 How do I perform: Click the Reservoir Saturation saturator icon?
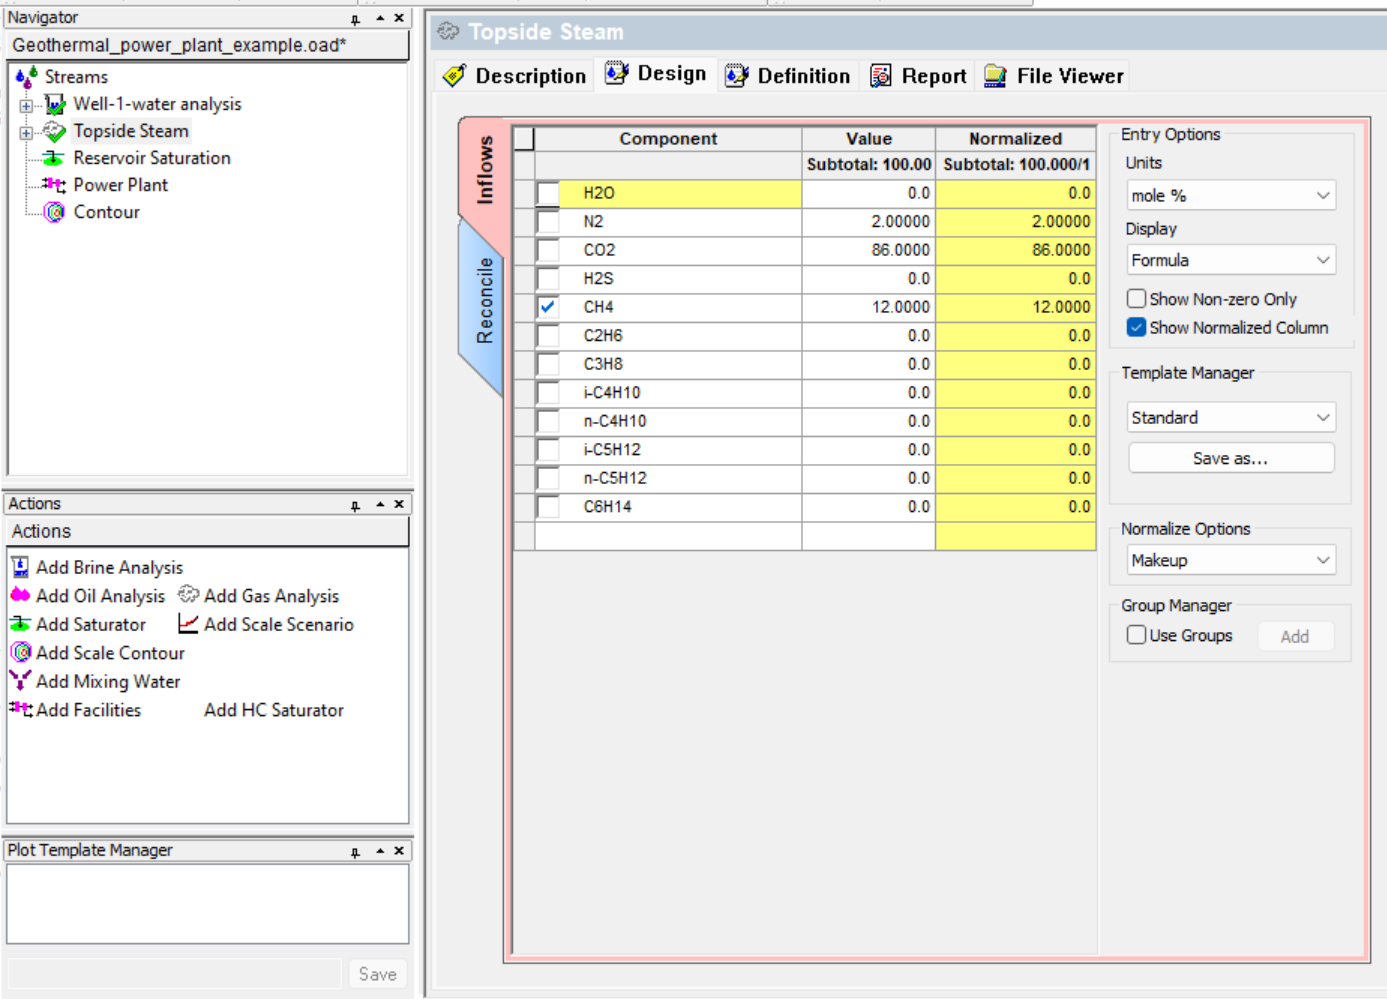pos(54,158)
